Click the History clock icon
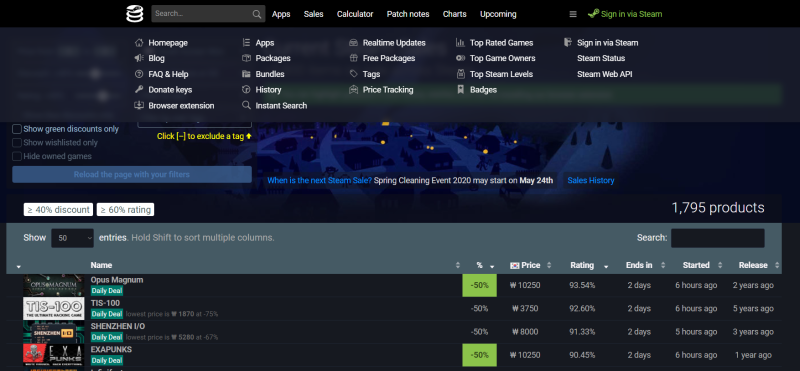The image size is (800, 371). pyautogui.click(x=246, y=89)
